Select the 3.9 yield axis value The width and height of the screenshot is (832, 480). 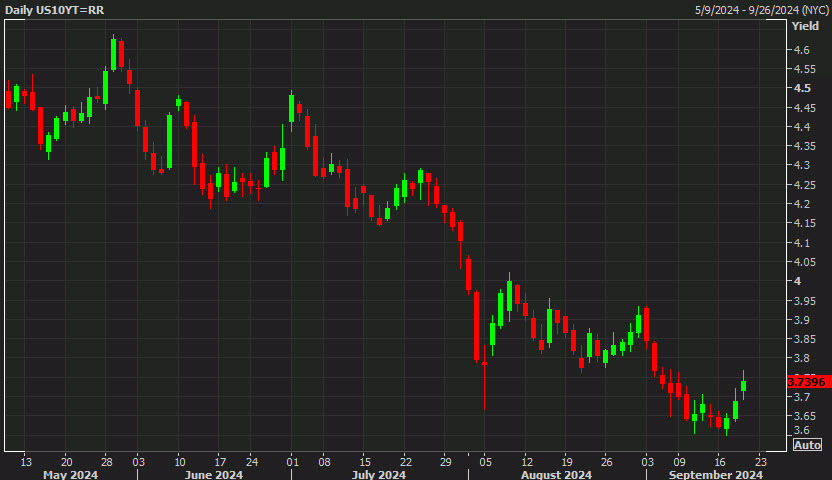click(x=801, y=319)
